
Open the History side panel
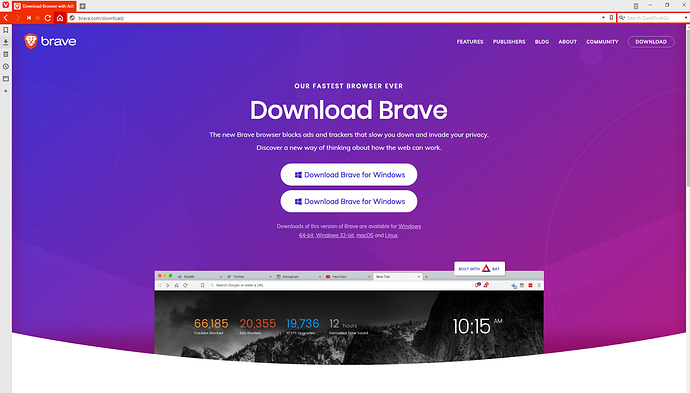(x=6, y=66)
